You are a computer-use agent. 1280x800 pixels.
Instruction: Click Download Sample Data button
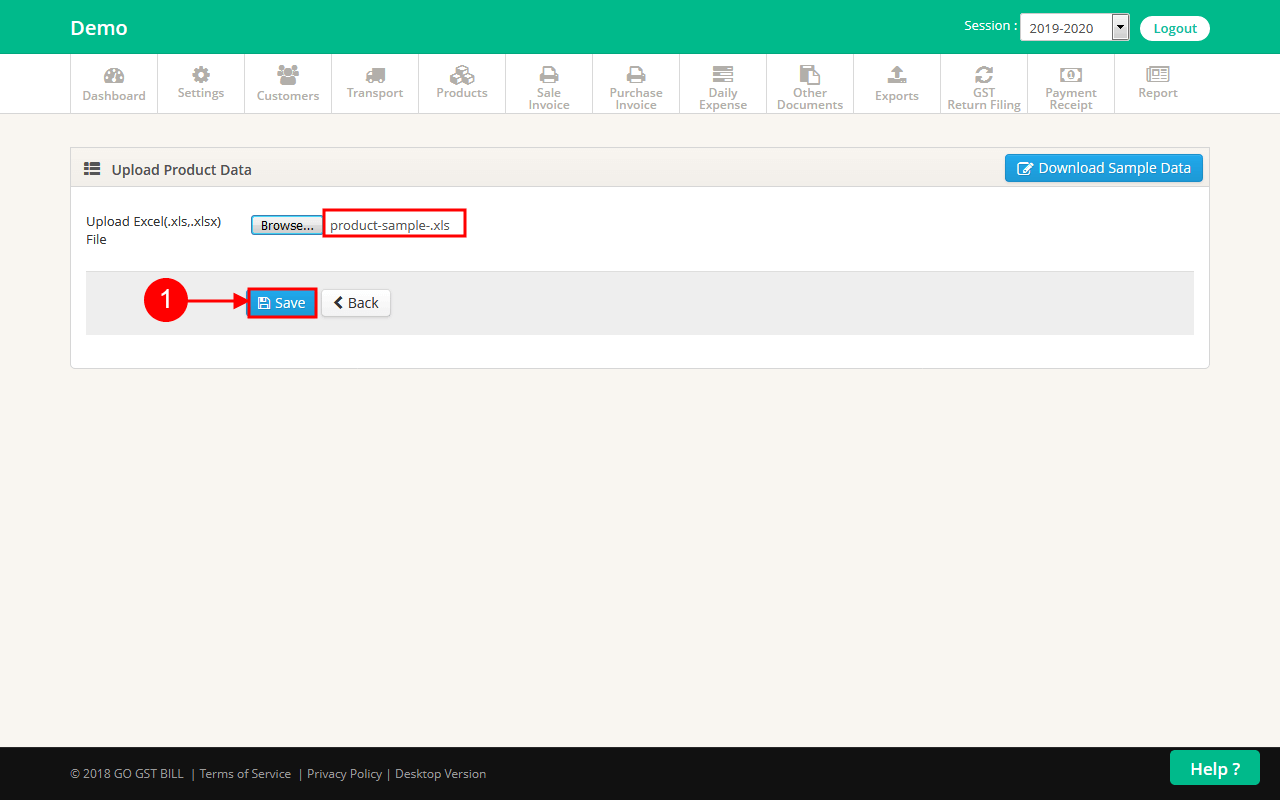point(1104,168)
